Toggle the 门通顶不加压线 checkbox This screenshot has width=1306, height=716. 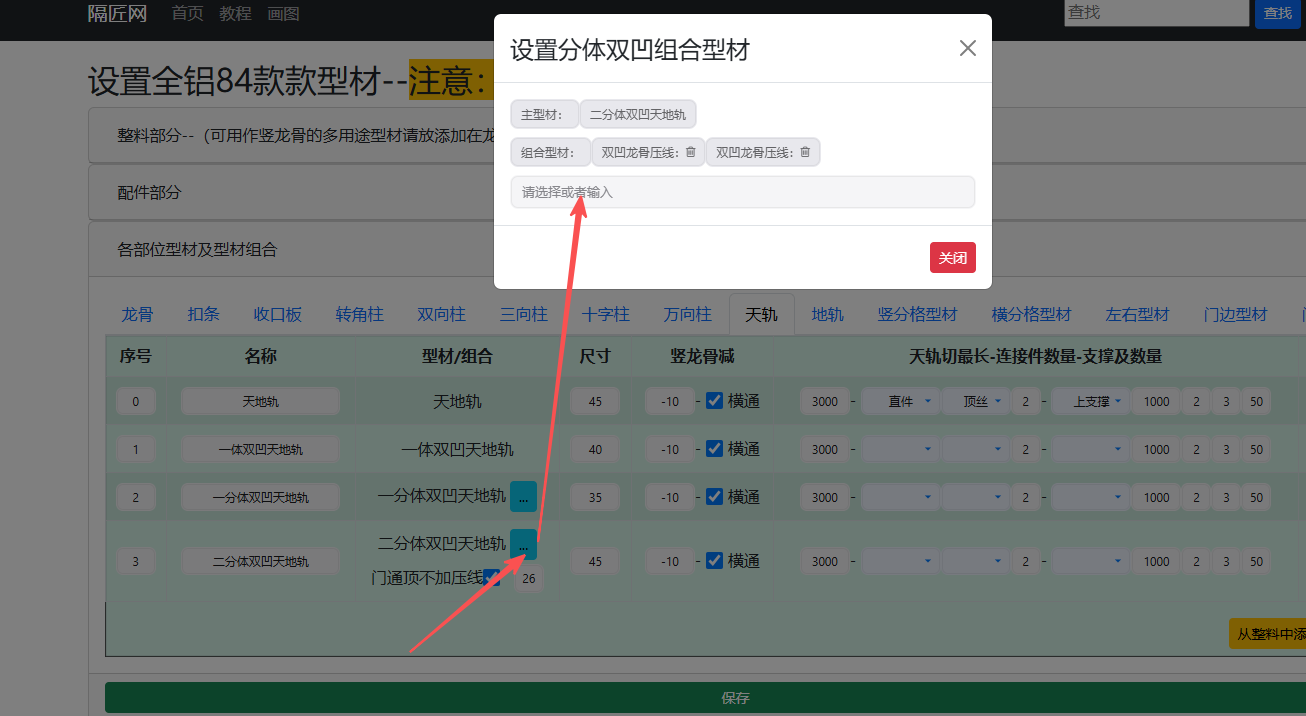click(492, 577)
